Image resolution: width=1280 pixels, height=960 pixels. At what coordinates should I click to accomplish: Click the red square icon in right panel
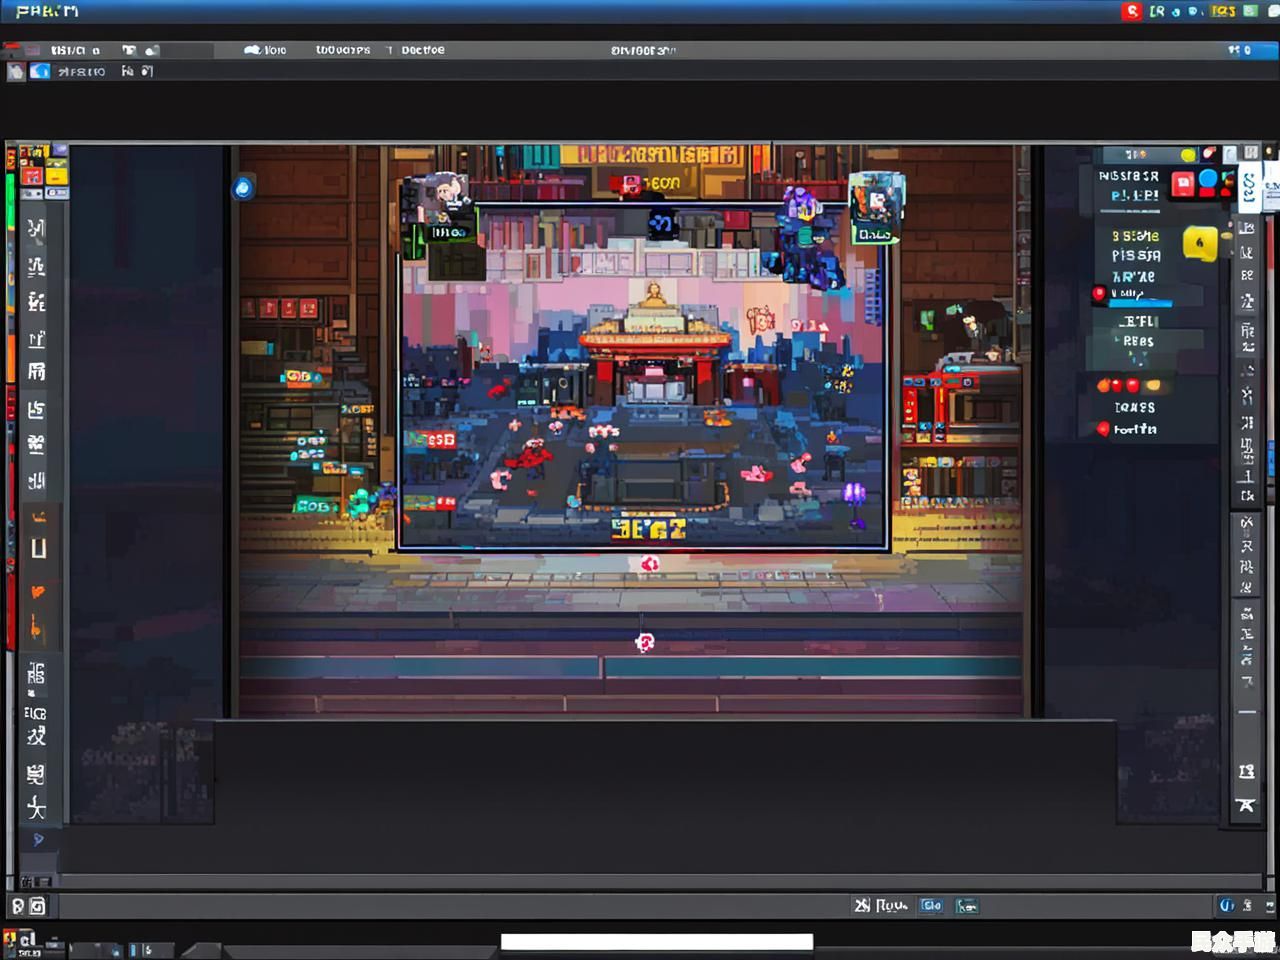[x=1183, y=185]
